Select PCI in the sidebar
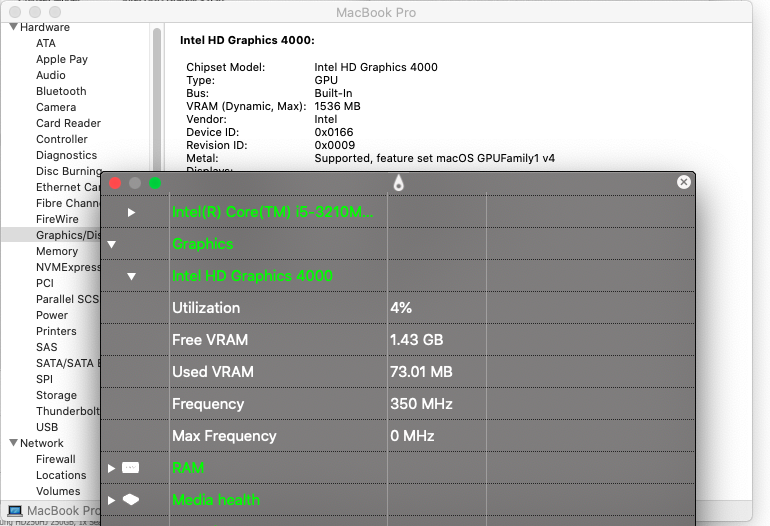Screen dimensions: 770x526 tap(45, 283)
